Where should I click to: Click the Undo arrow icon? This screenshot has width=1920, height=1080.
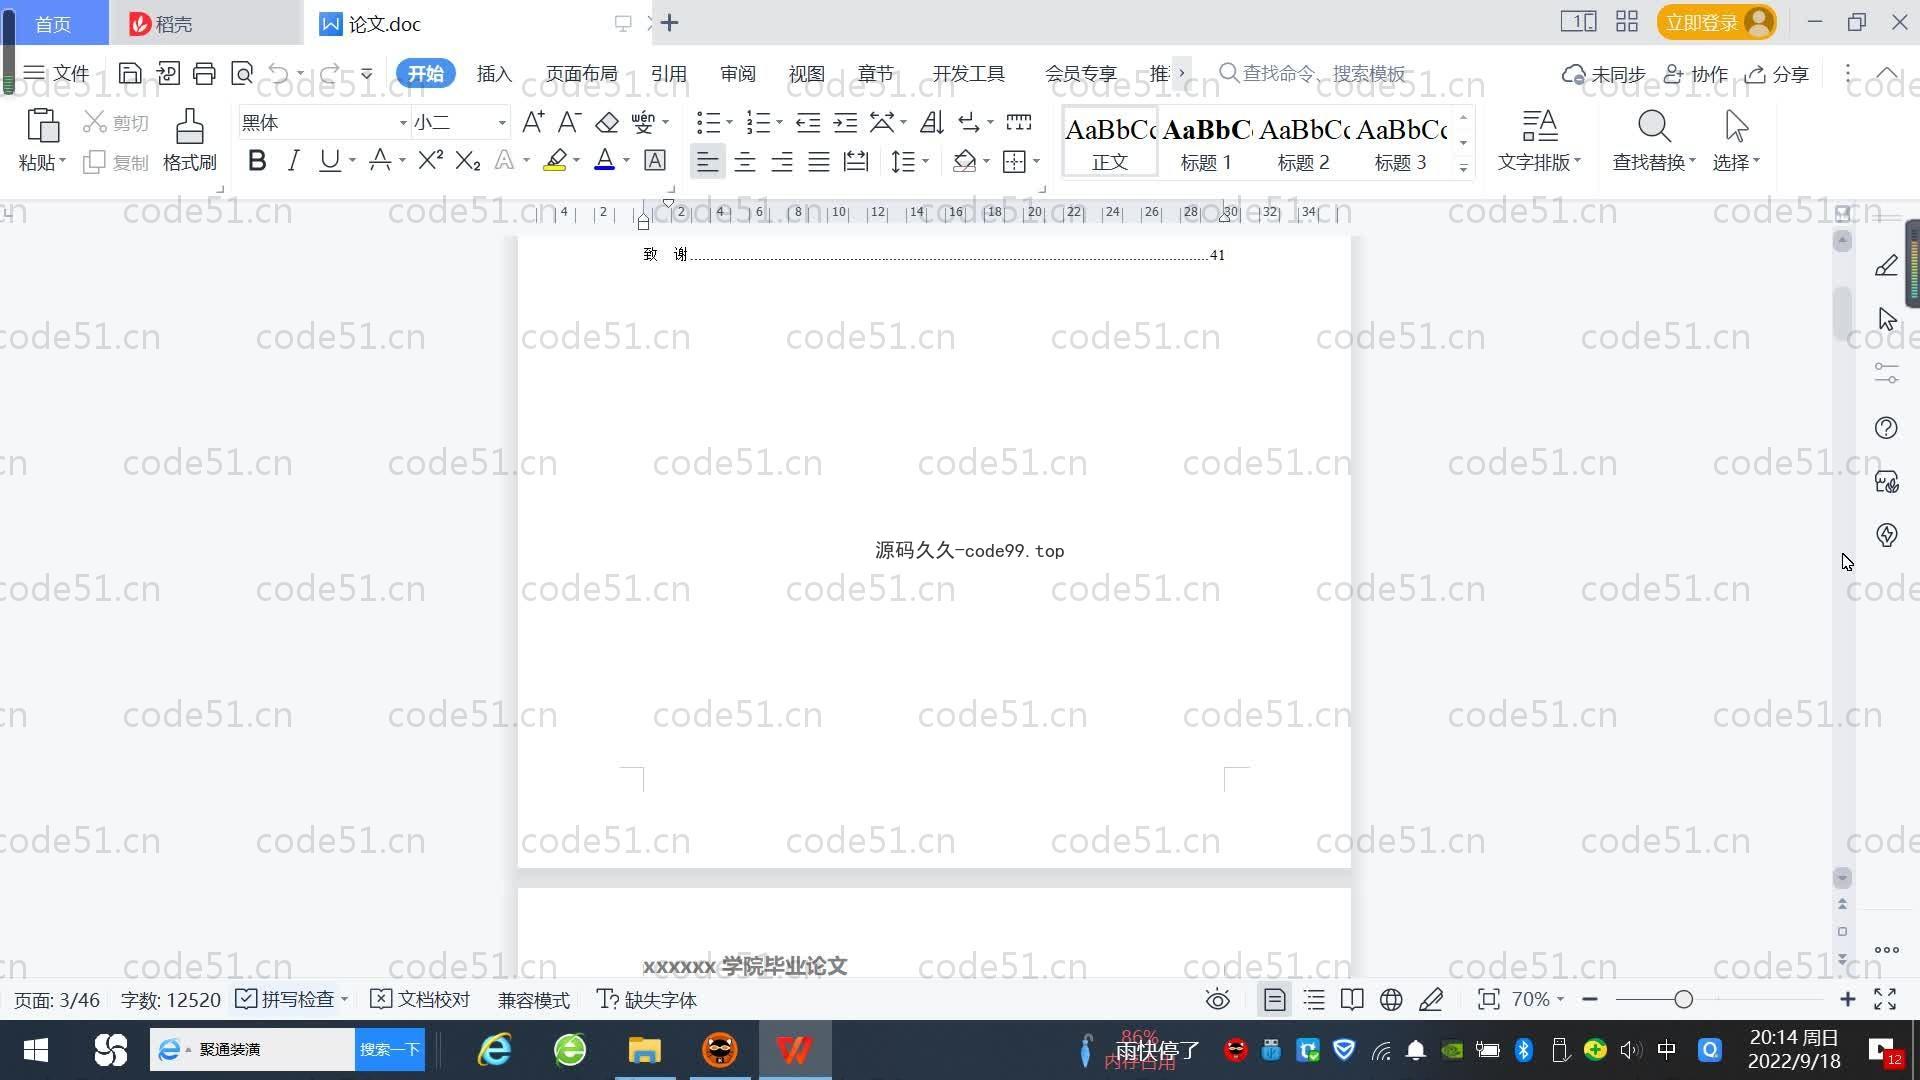coord(279,73)
